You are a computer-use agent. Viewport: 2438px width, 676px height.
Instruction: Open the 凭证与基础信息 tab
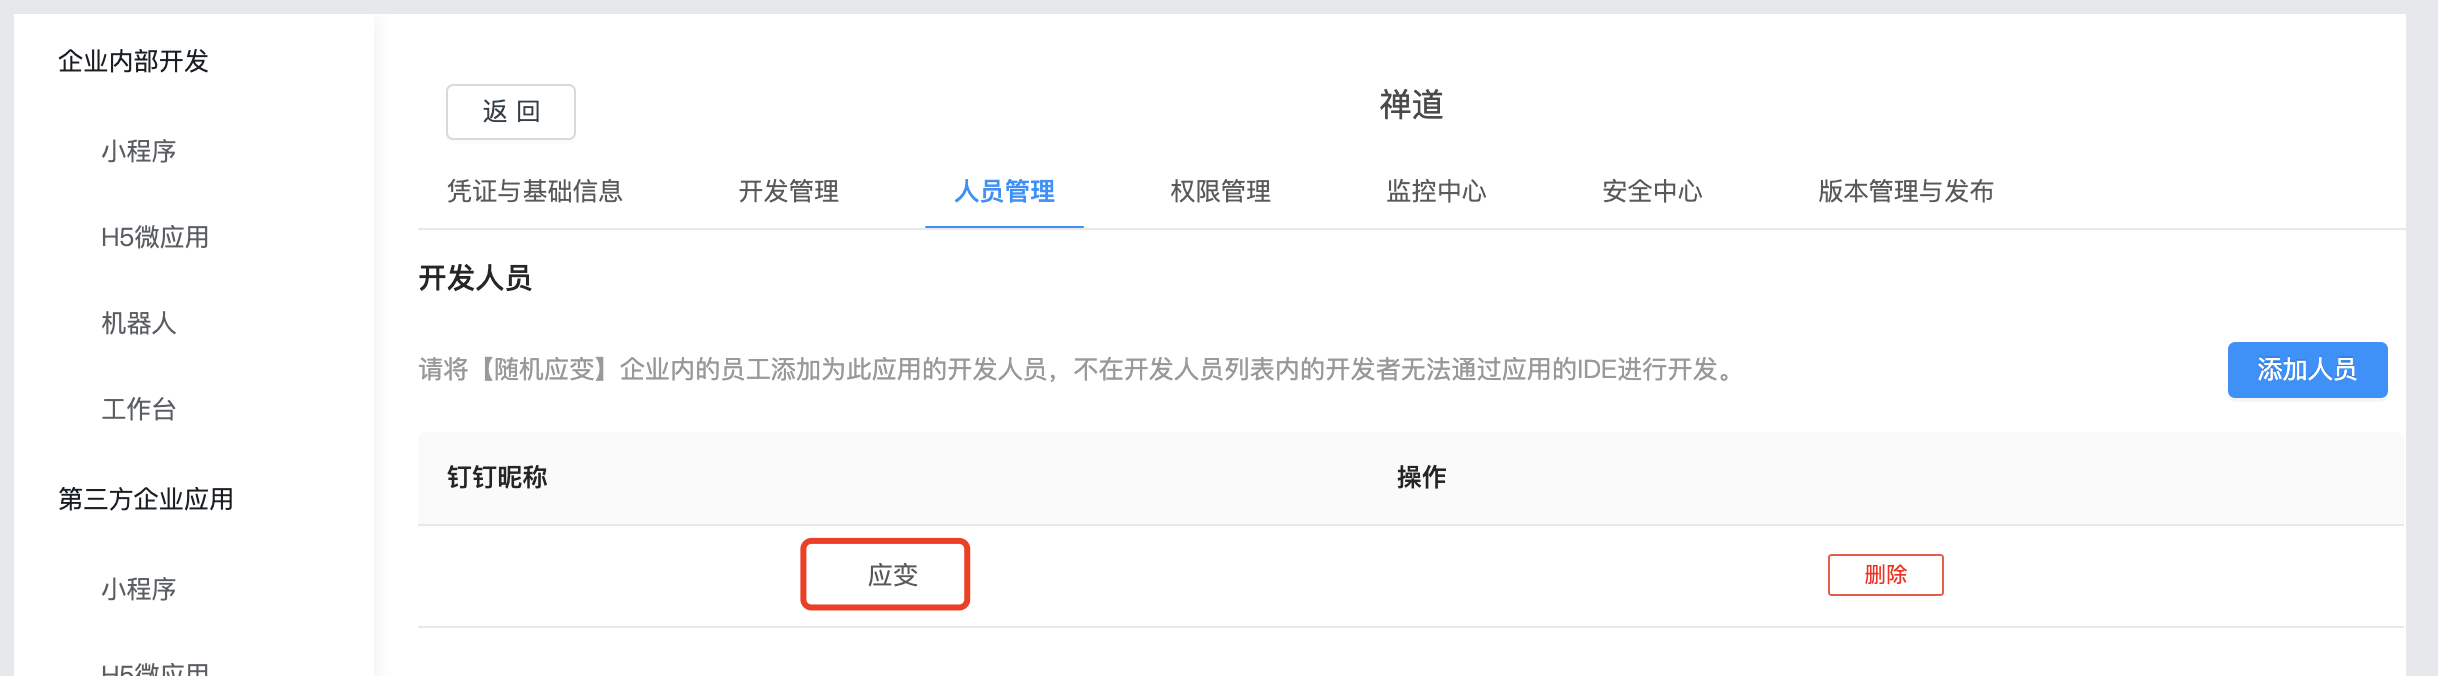pos(535,191)
